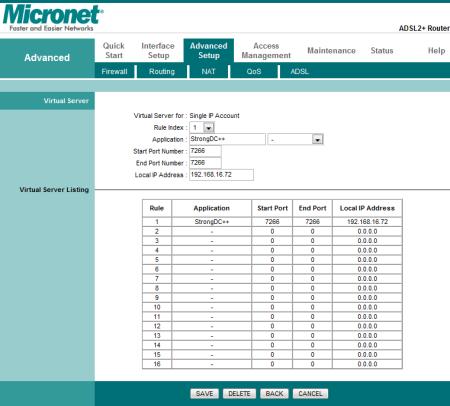Click the Start Port column header
Viewport: 450px width, 406px height.
coord(272,208)
